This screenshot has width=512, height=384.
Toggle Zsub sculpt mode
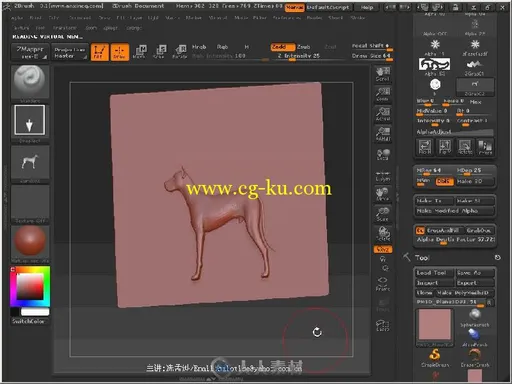click(304, 47)
